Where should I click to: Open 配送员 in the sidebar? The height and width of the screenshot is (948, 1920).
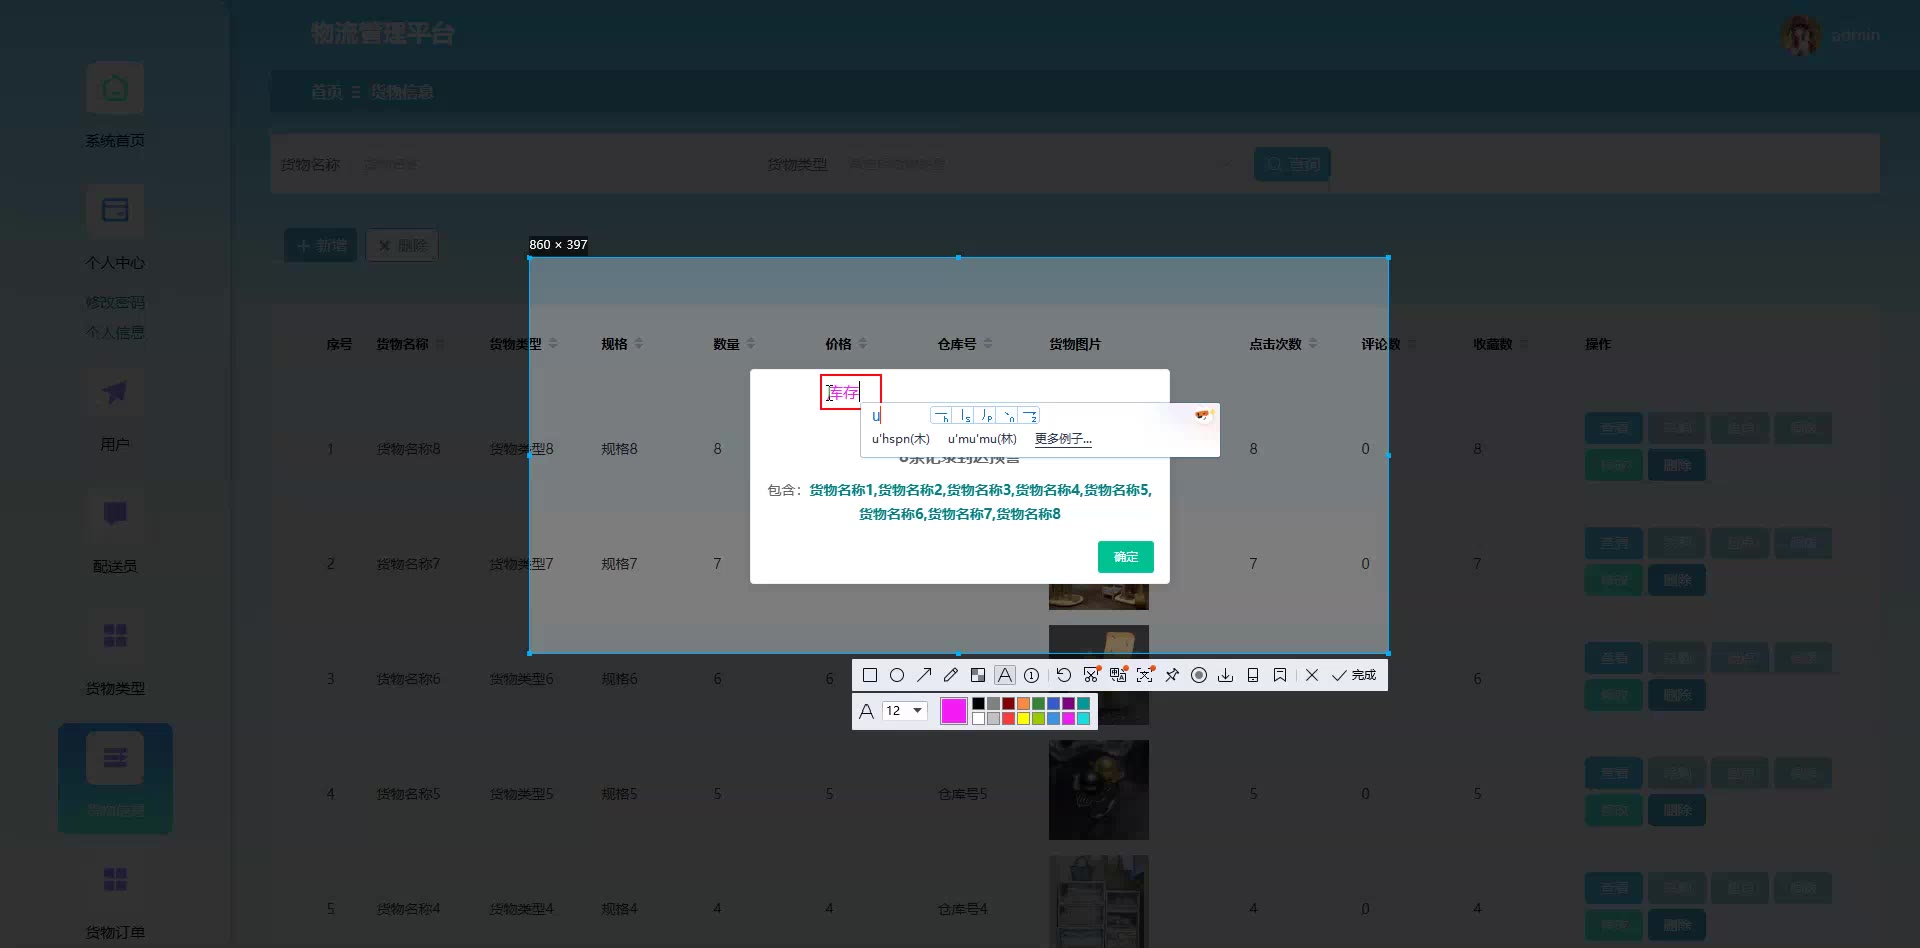pyautogui.click(x=115, y=531)
